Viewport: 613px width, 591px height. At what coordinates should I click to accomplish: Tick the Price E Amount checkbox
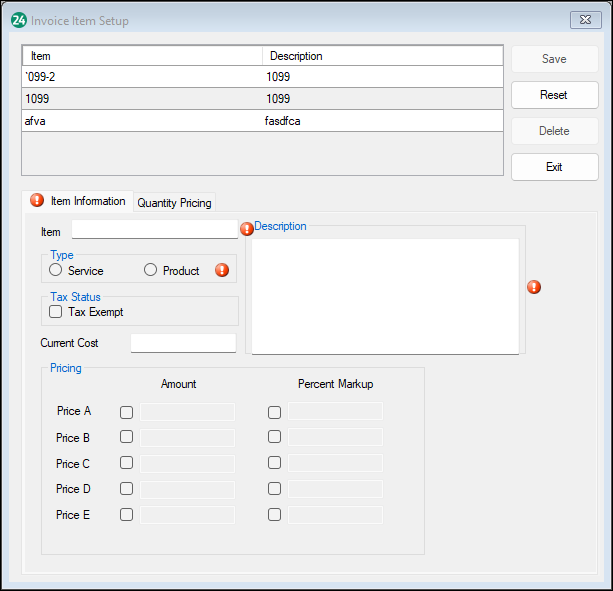coord(126,515)
